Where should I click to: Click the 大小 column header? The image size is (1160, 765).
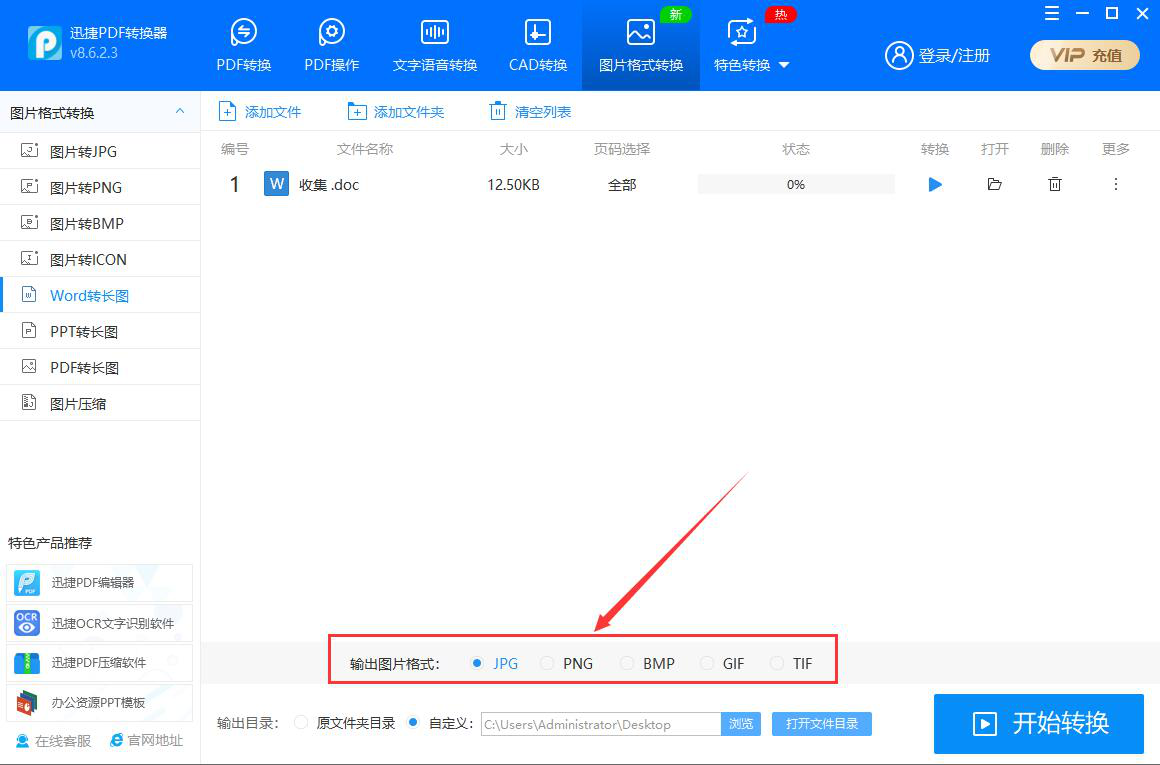(x=513, y=149)
